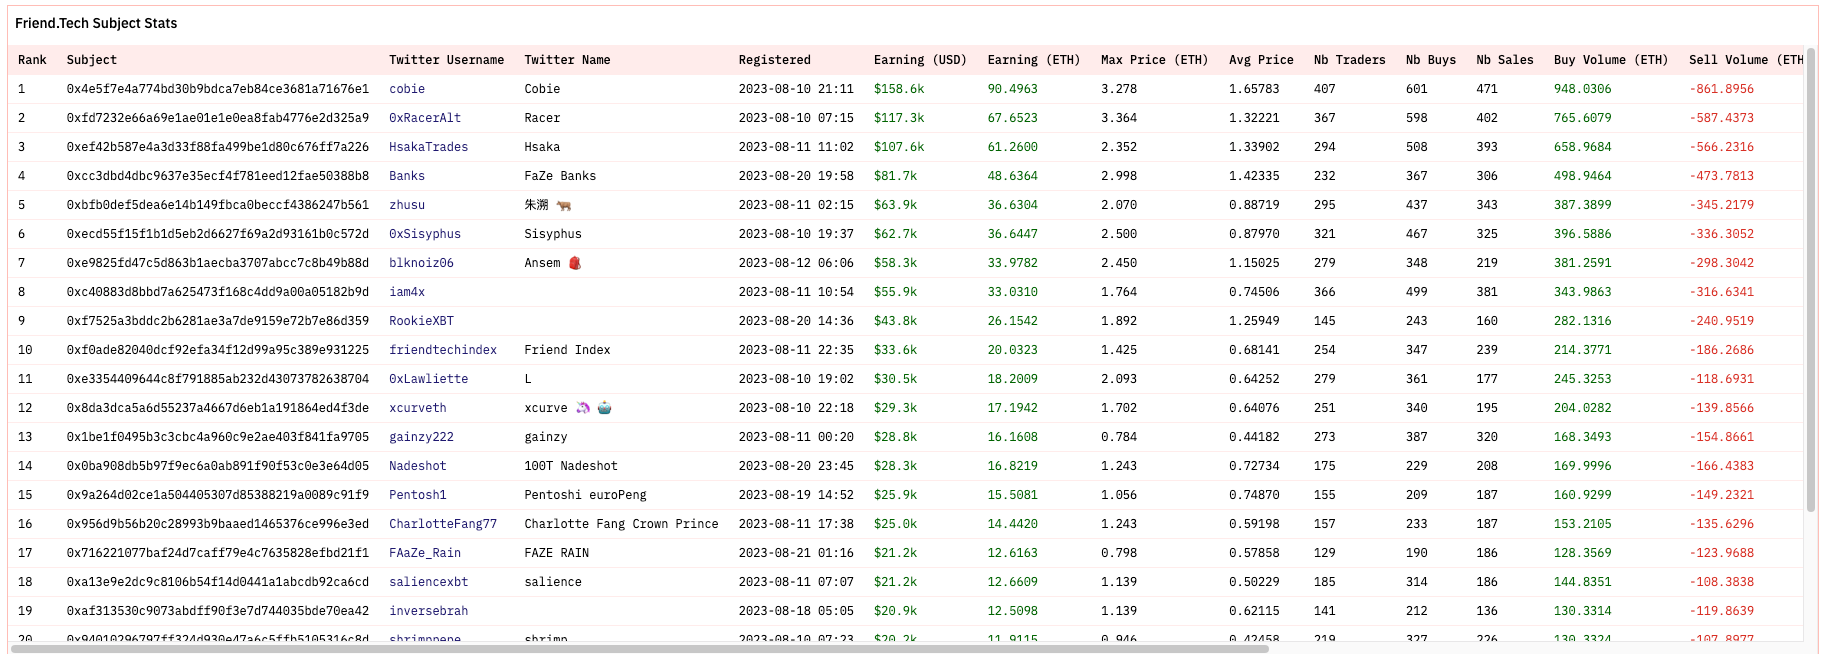Click the Banks username link
This screenshot has height=654, width=1824.
click(x=406, y=176)
